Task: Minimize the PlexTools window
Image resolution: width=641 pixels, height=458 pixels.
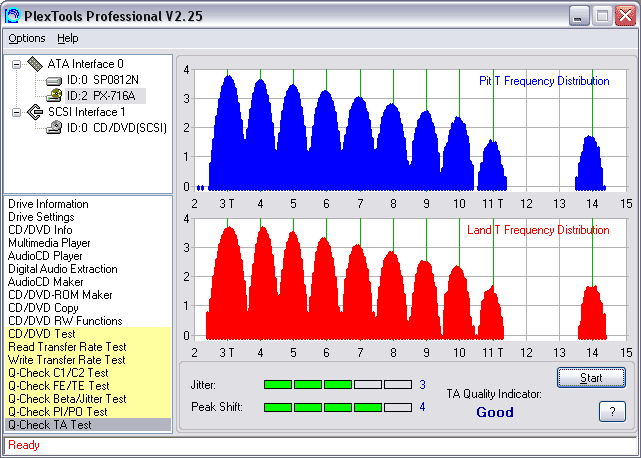Action: 579,16
